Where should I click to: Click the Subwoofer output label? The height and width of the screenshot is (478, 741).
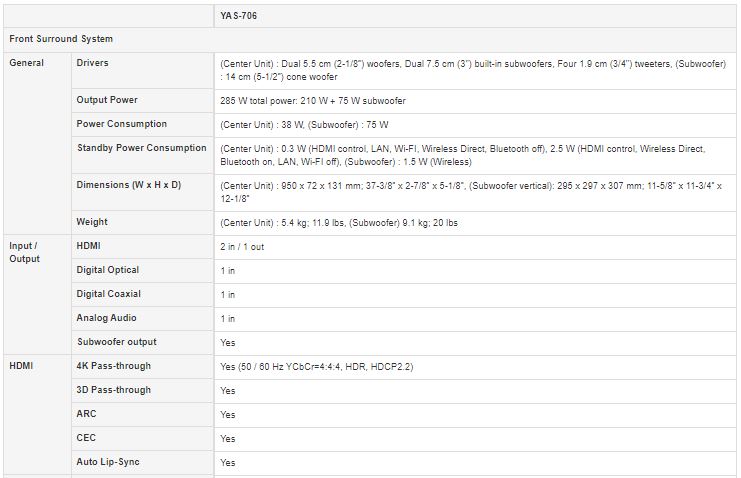coord(117,342)
